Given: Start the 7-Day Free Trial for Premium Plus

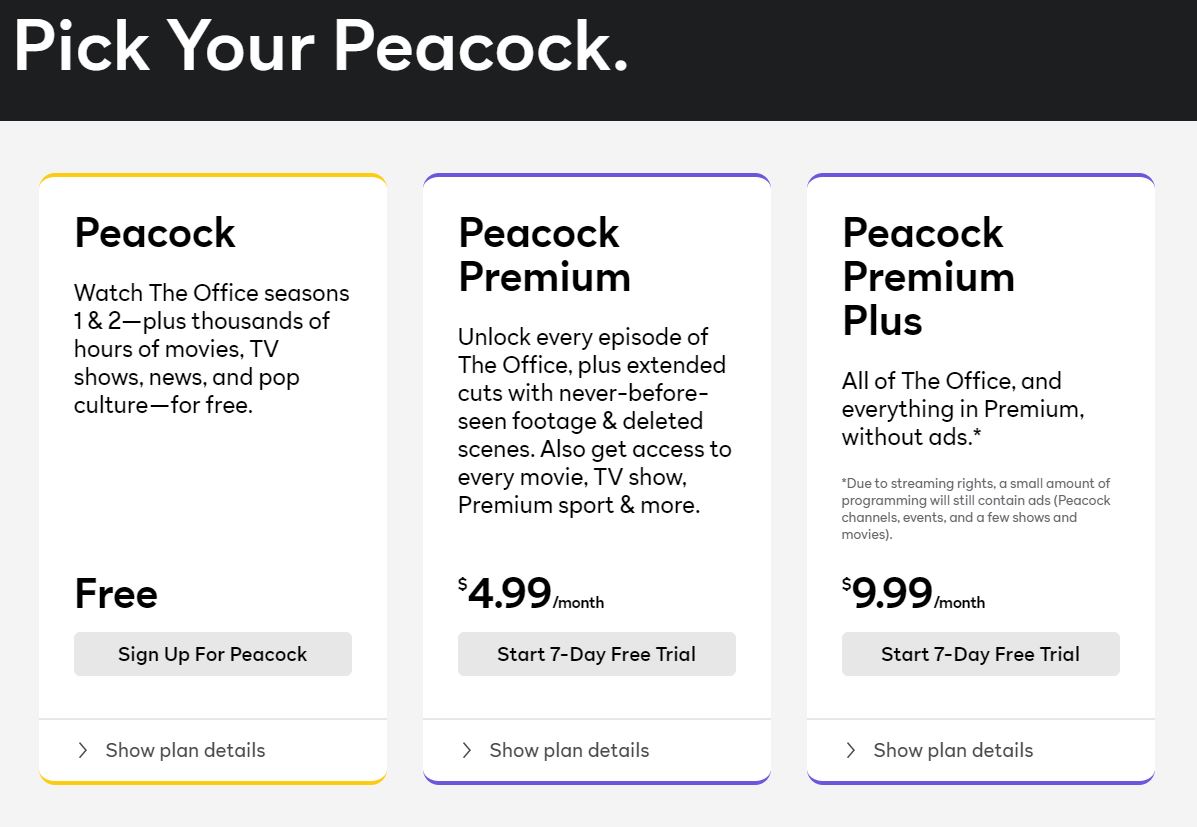Looking at the screenshot, I should pos(980,654).
